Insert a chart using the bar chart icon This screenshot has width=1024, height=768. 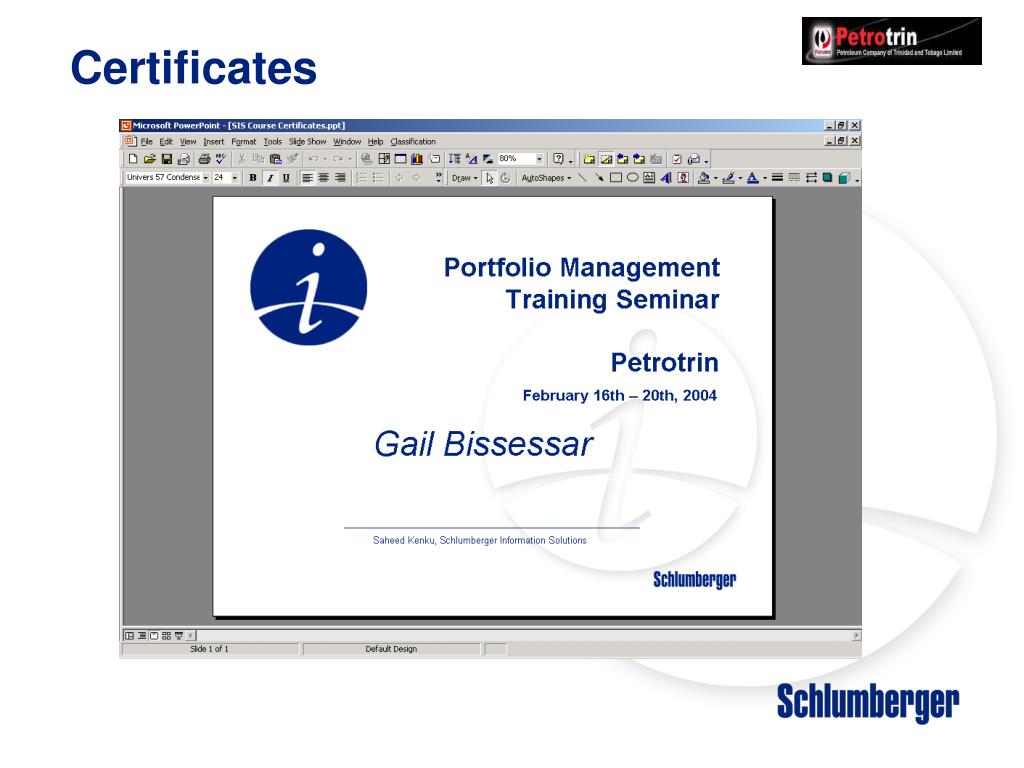pyautogui.click(x=417, y=159)
